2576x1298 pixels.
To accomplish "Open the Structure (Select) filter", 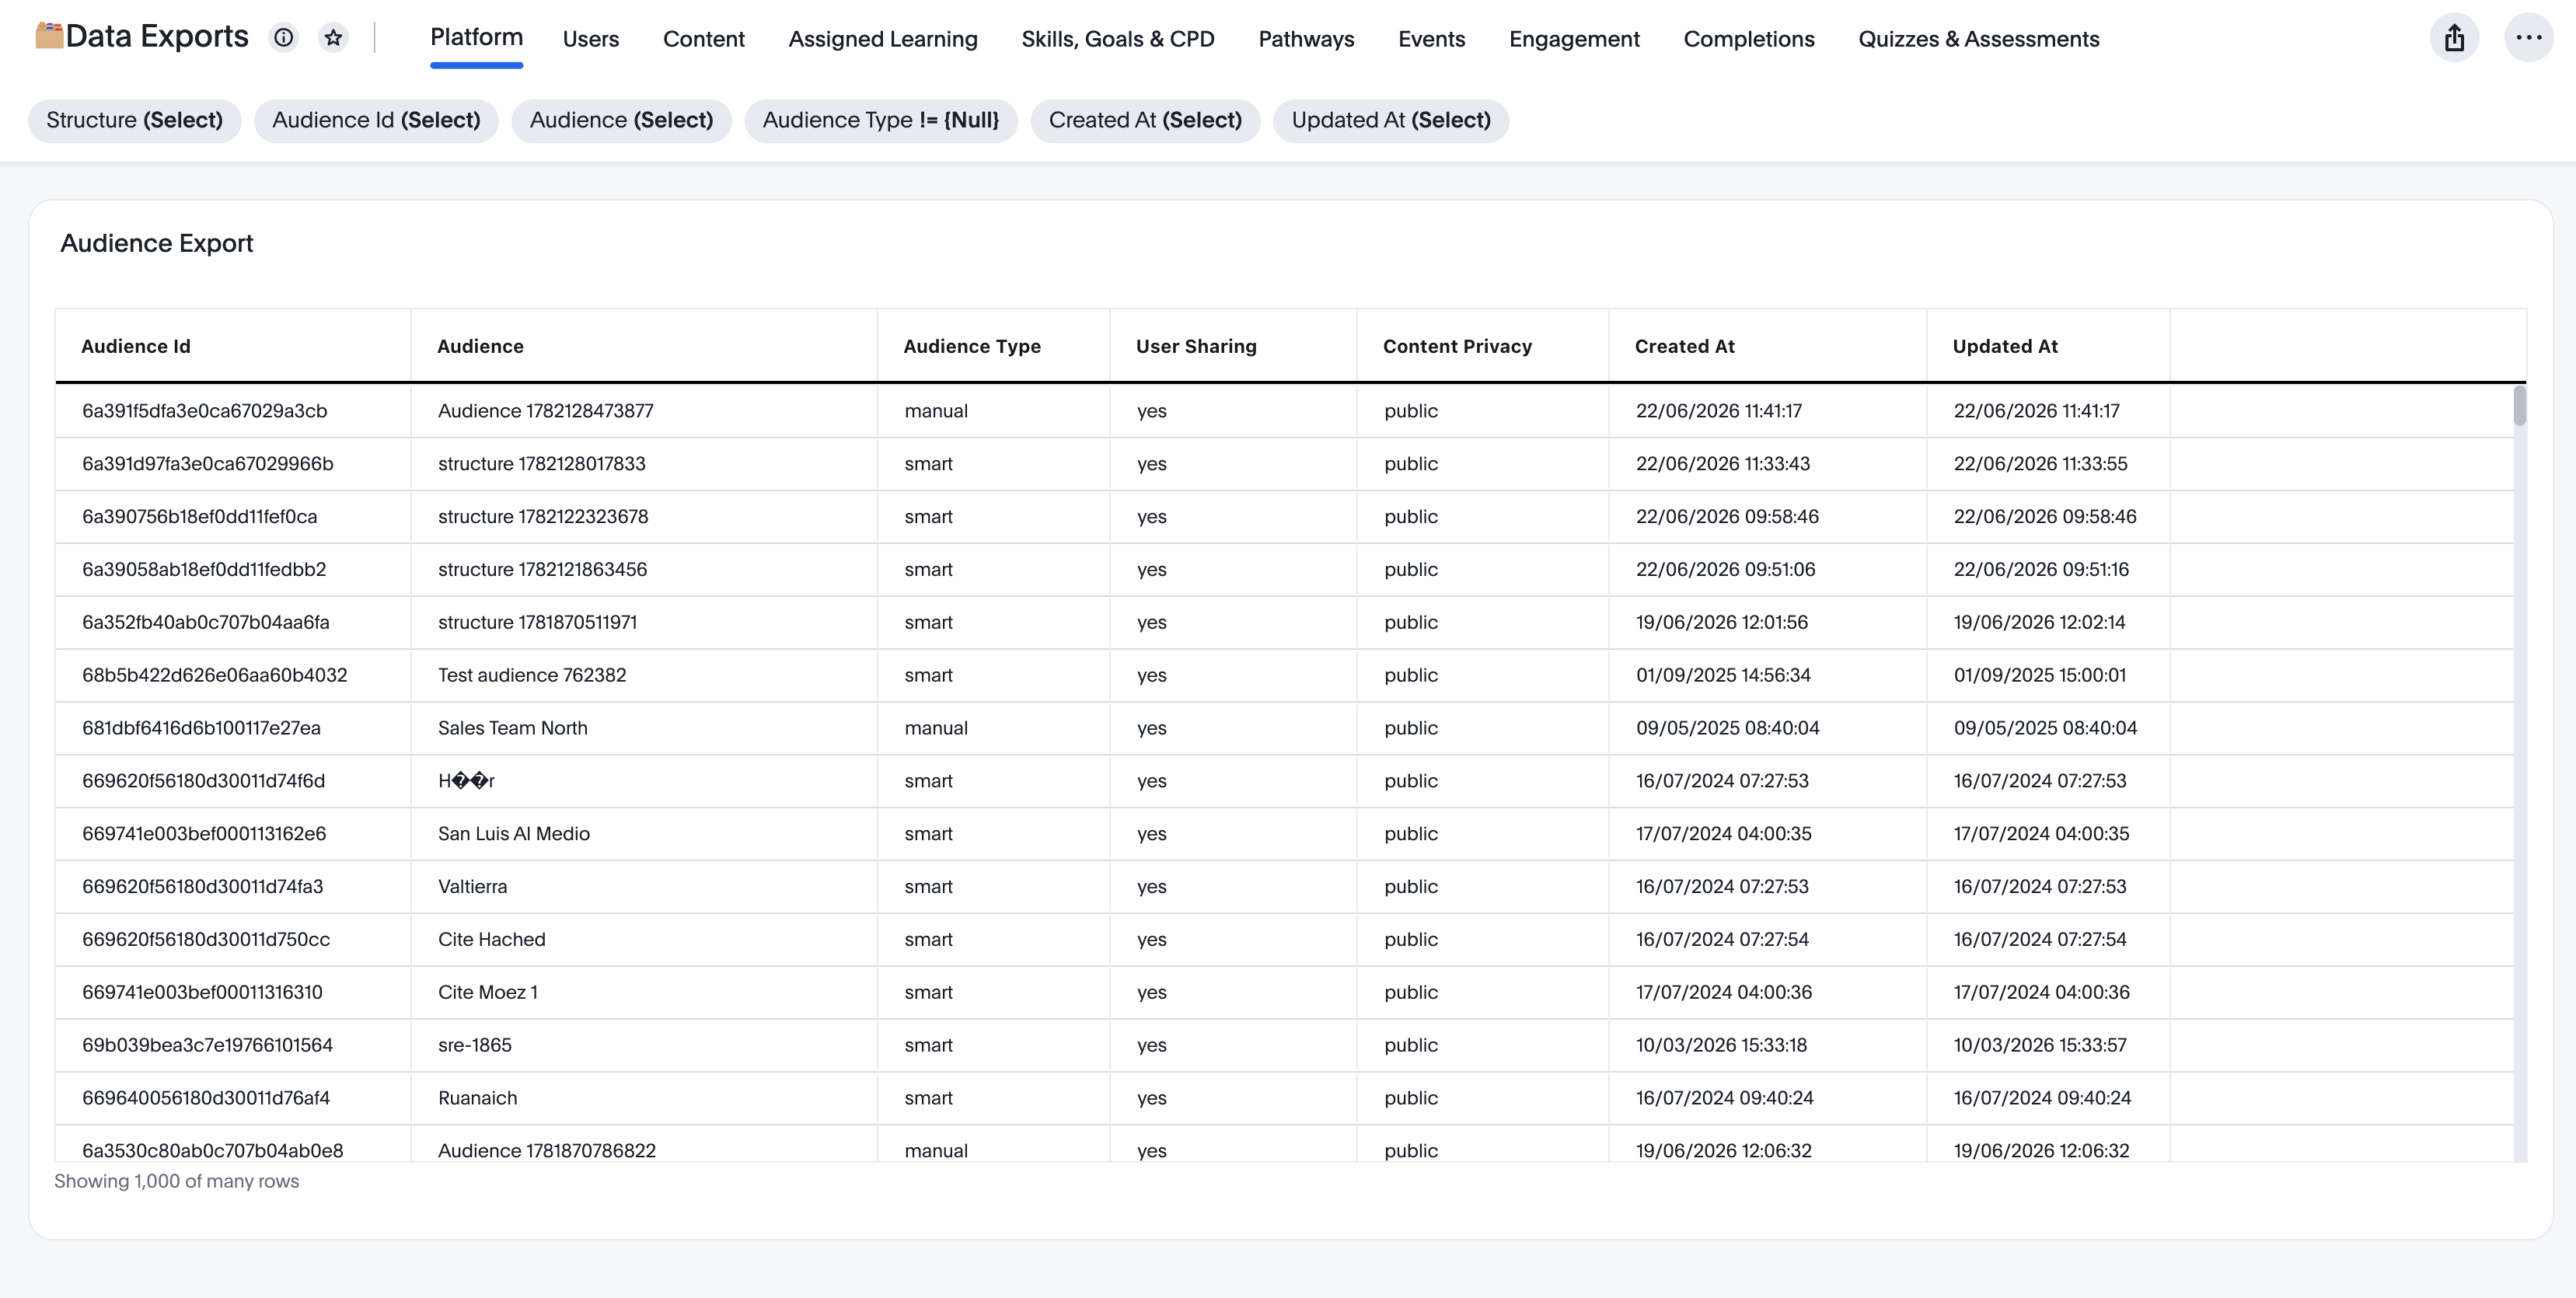I will [x=134, y=120].
